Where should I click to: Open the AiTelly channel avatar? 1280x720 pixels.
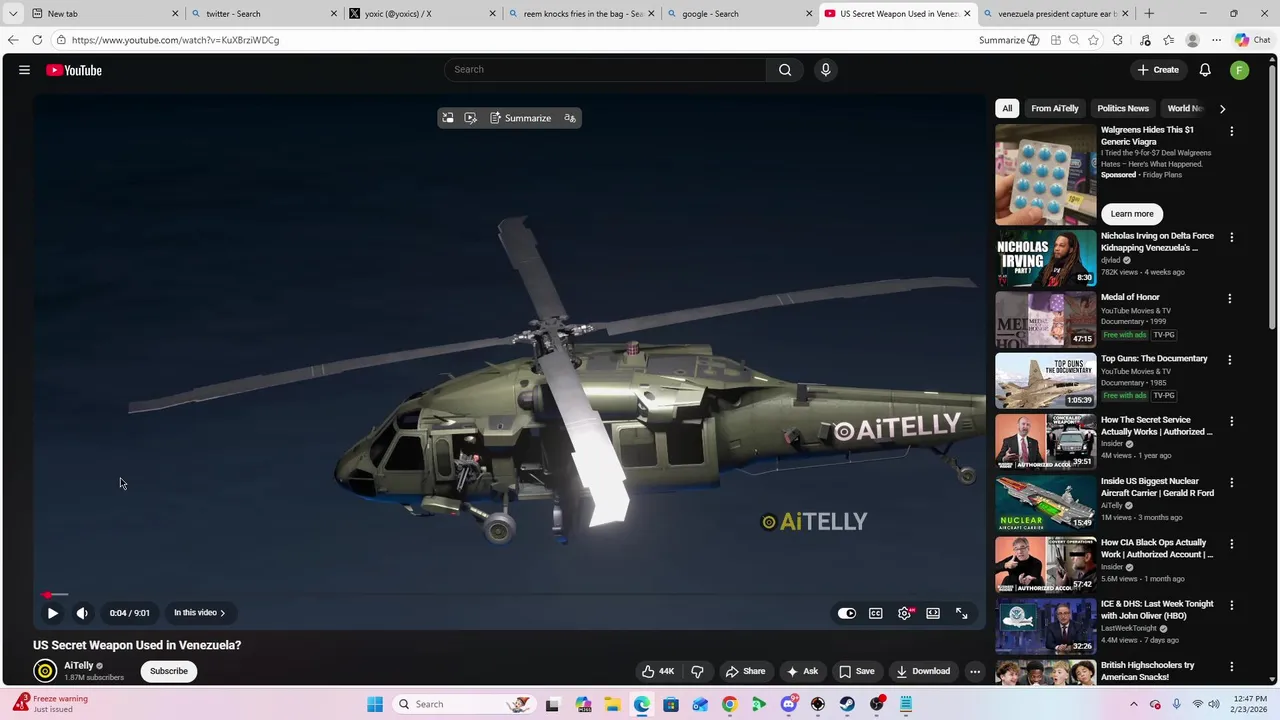(45, 671)
